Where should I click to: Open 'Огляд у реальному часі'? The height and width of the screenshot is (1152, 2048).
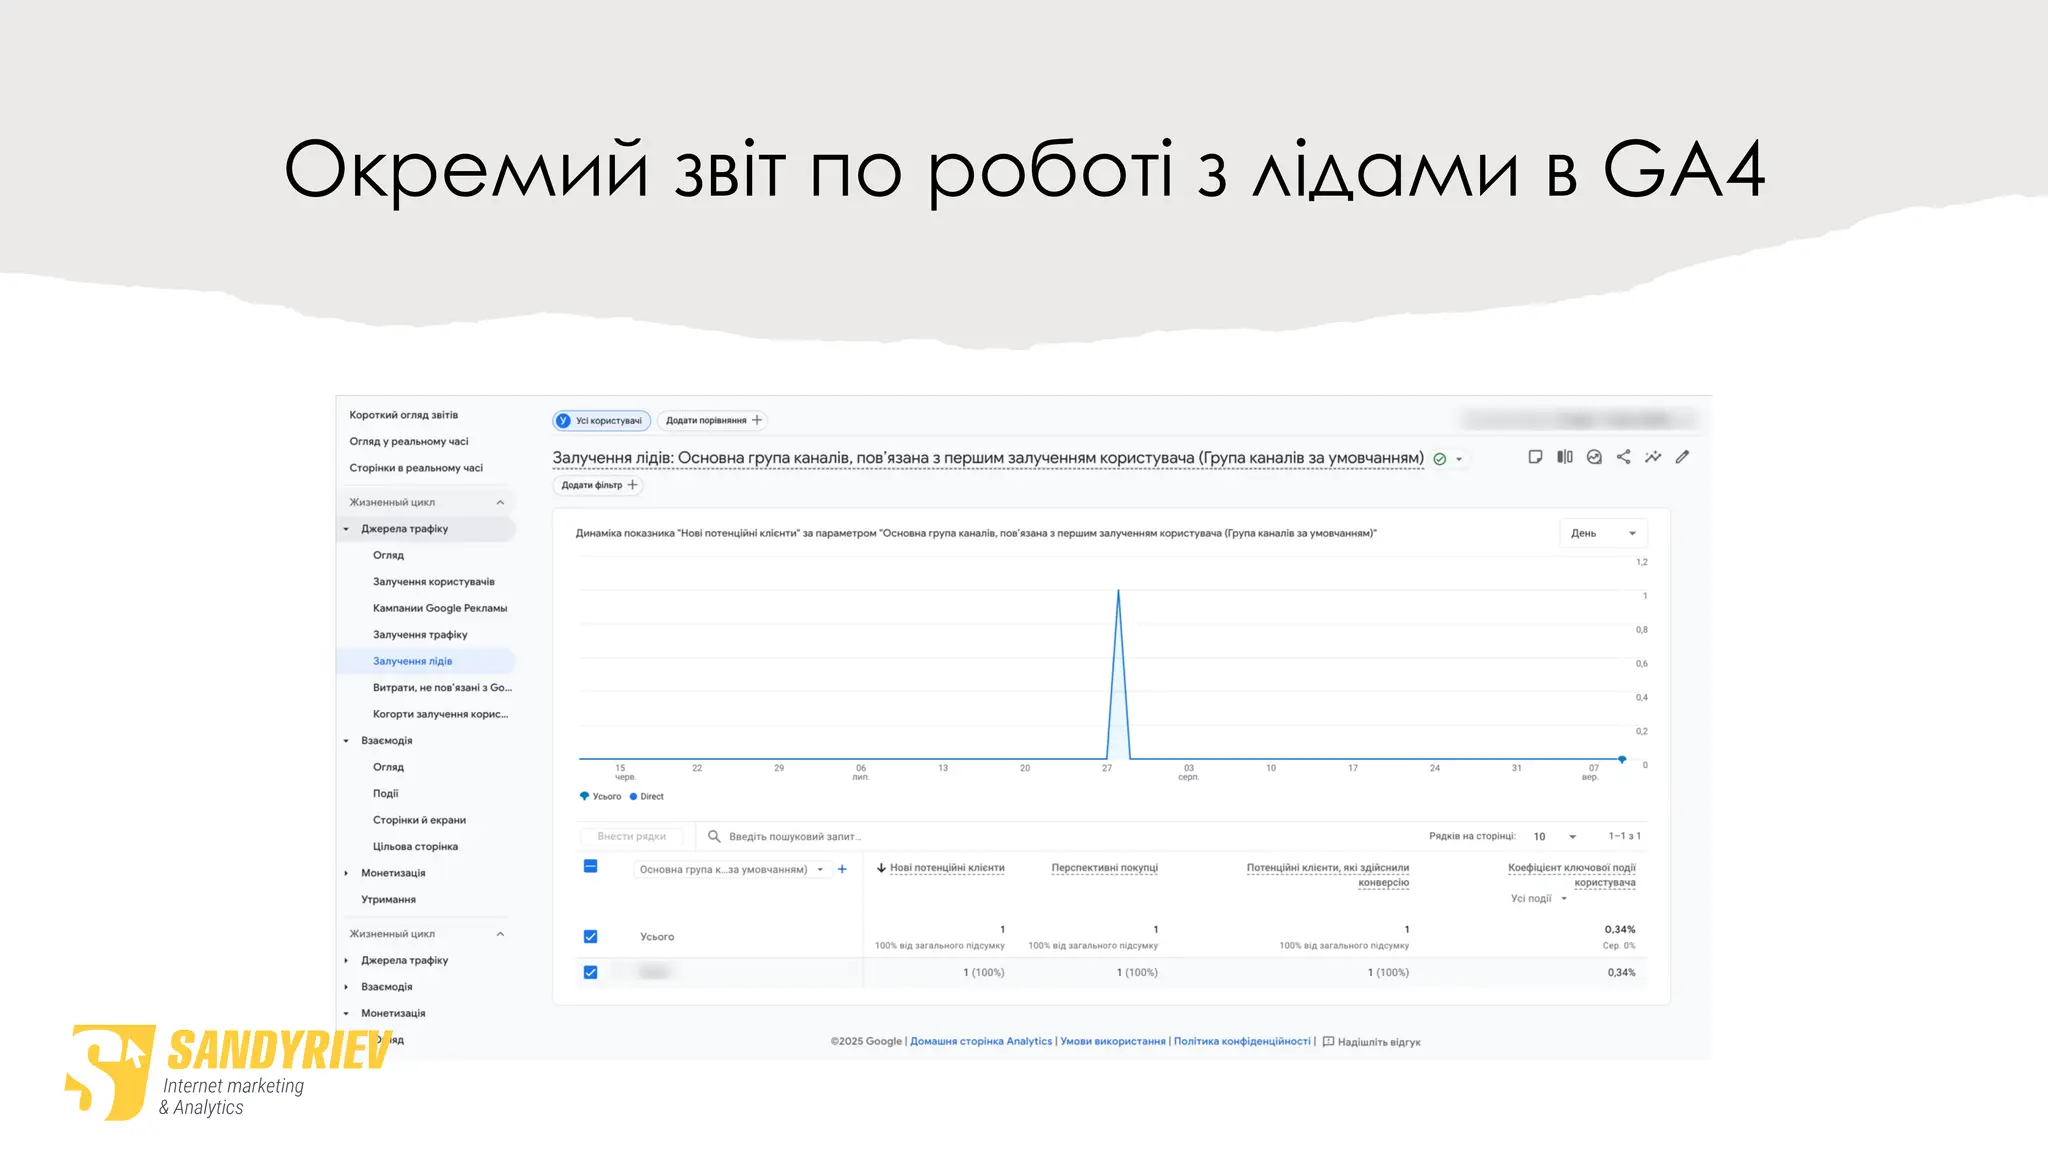point(408,441)
